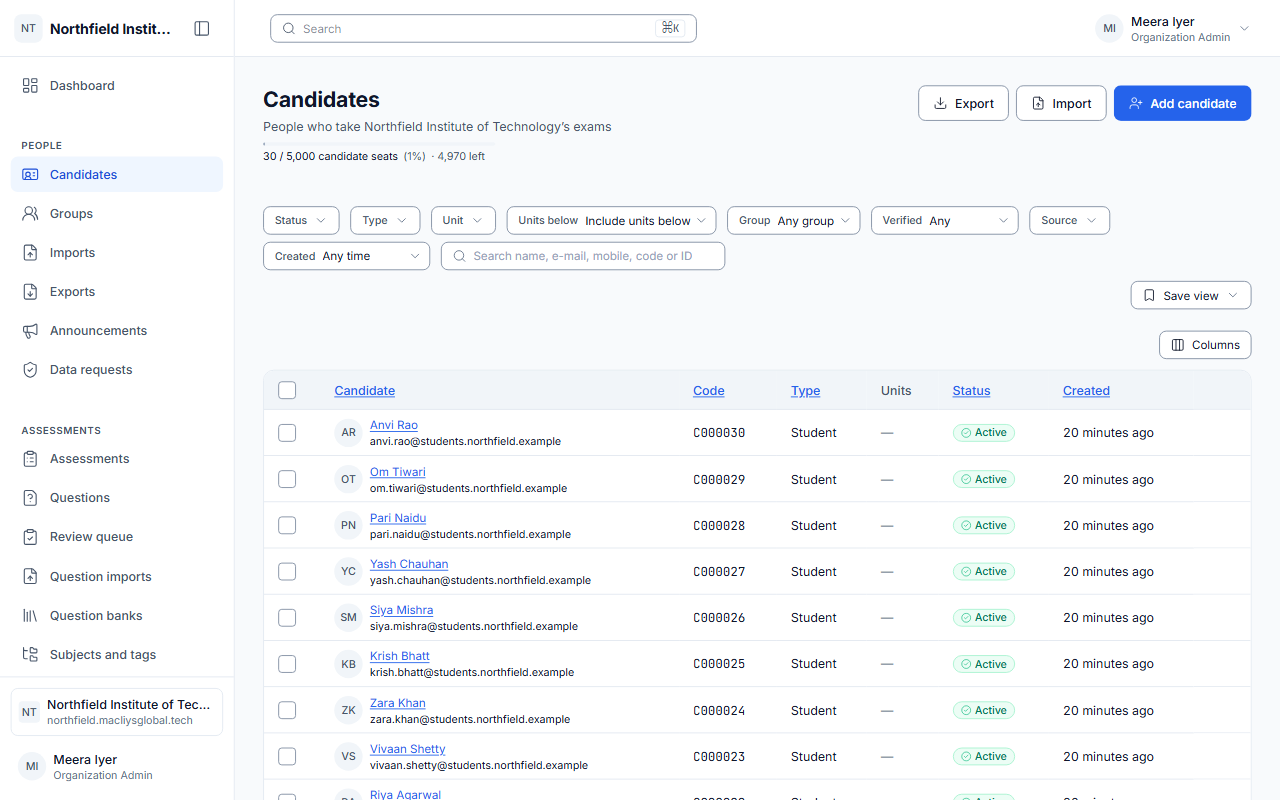Expand the Units below dropdown
Image resolution: width=1280 pixels, height=800 pixels.
tap(611, 220)
